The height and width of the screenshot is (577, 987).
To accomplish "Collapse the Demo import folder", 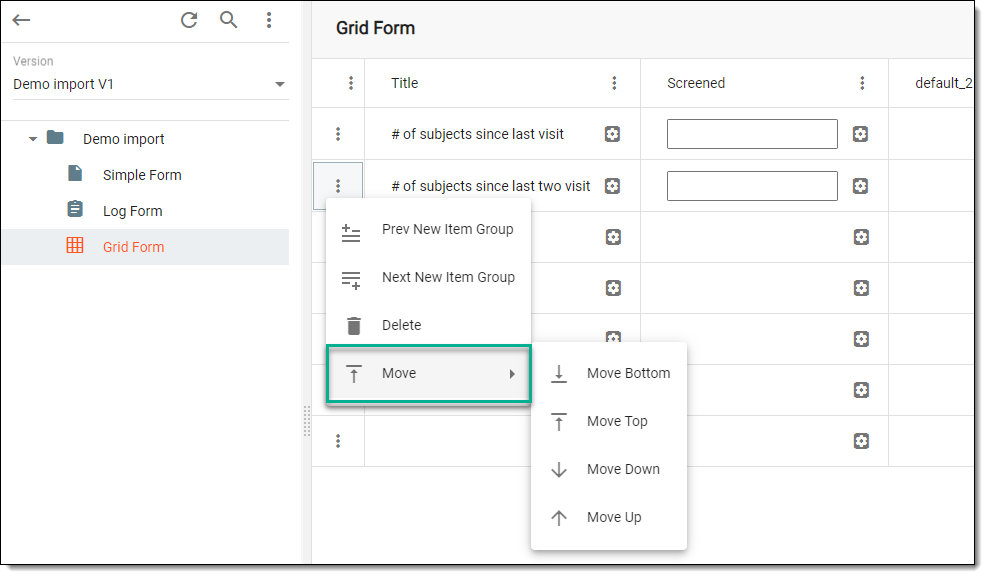I will (x=33, y=139).
